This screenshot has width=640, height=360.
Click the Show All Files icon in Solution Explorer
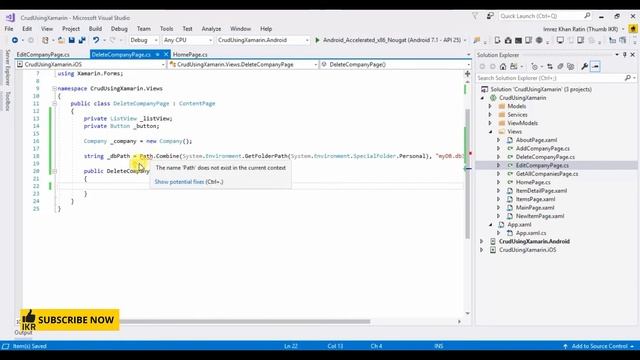[571, 67]
